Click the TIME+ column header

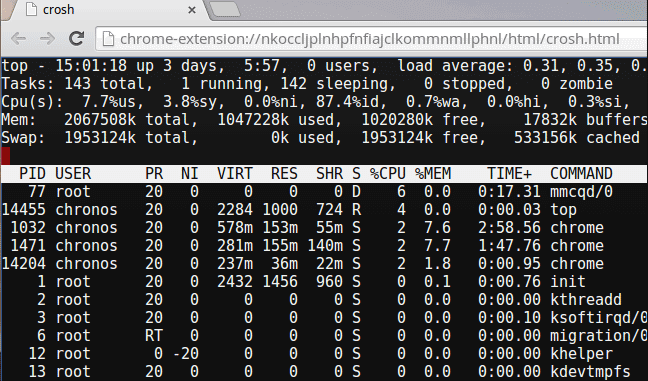510,174
